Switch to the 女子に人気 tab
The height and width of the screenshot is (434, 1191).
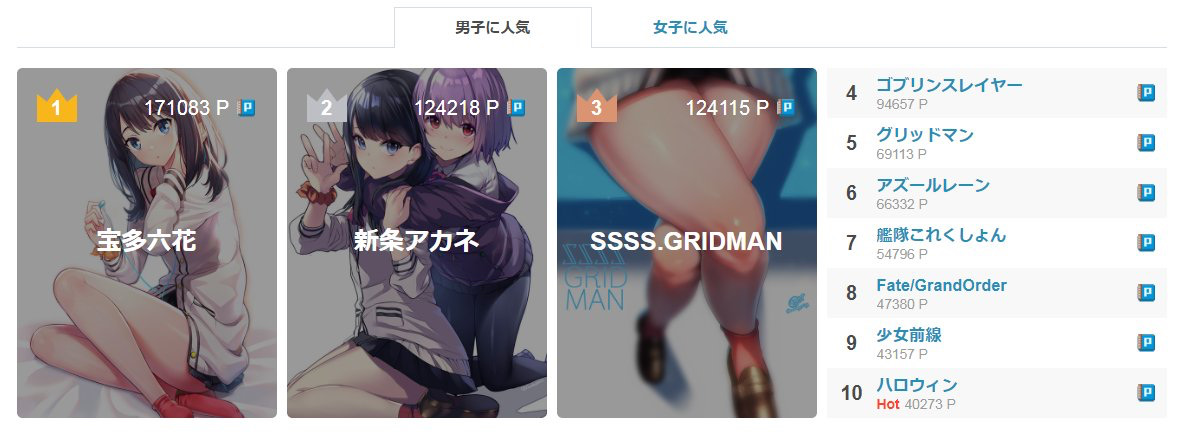pos(690,28)
